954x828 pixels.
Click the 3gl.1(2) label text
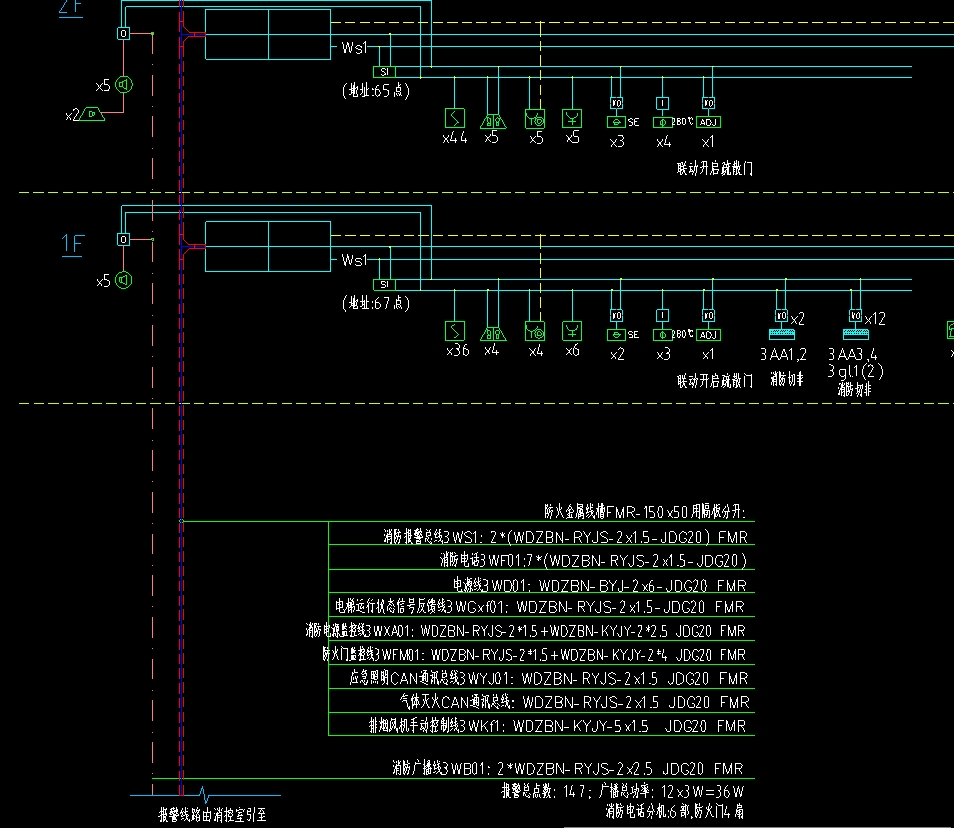[855, 371]
